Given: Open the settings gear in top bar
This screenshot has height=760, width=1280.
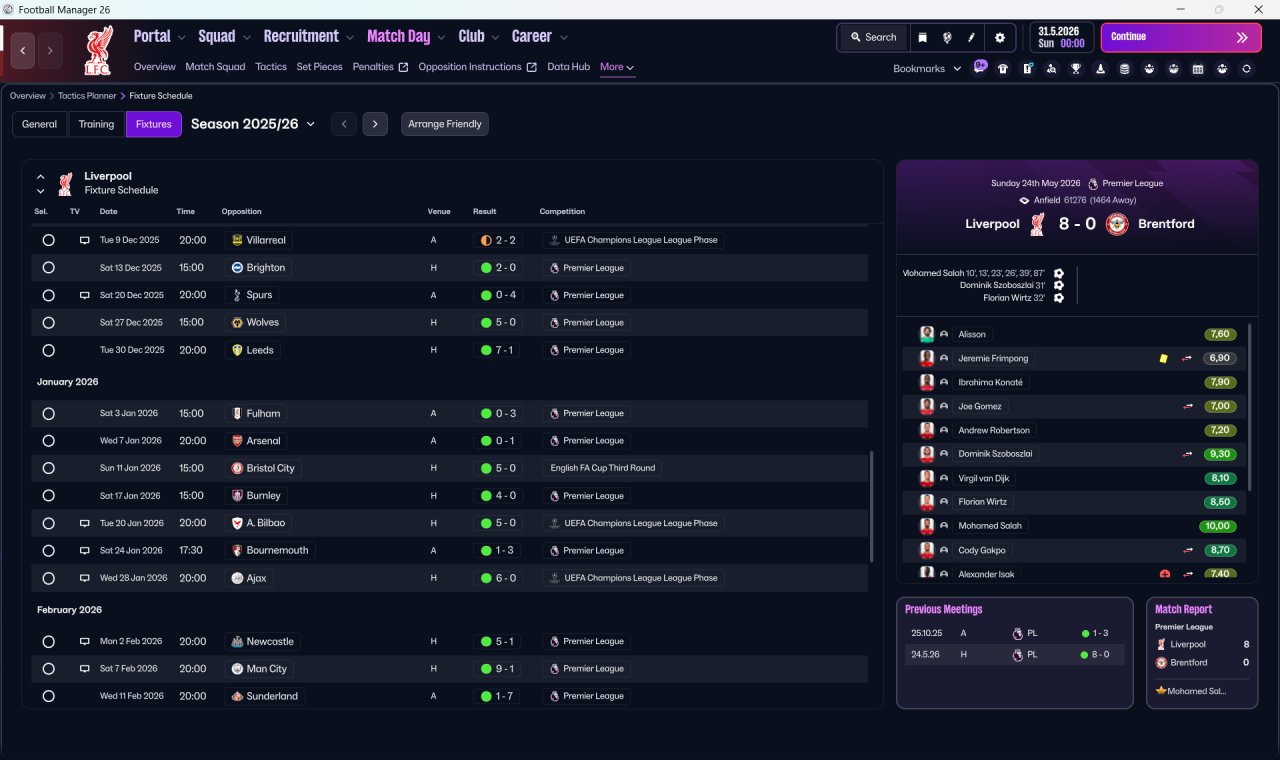Looking at the screenshot, I should (x=999, y=37).
